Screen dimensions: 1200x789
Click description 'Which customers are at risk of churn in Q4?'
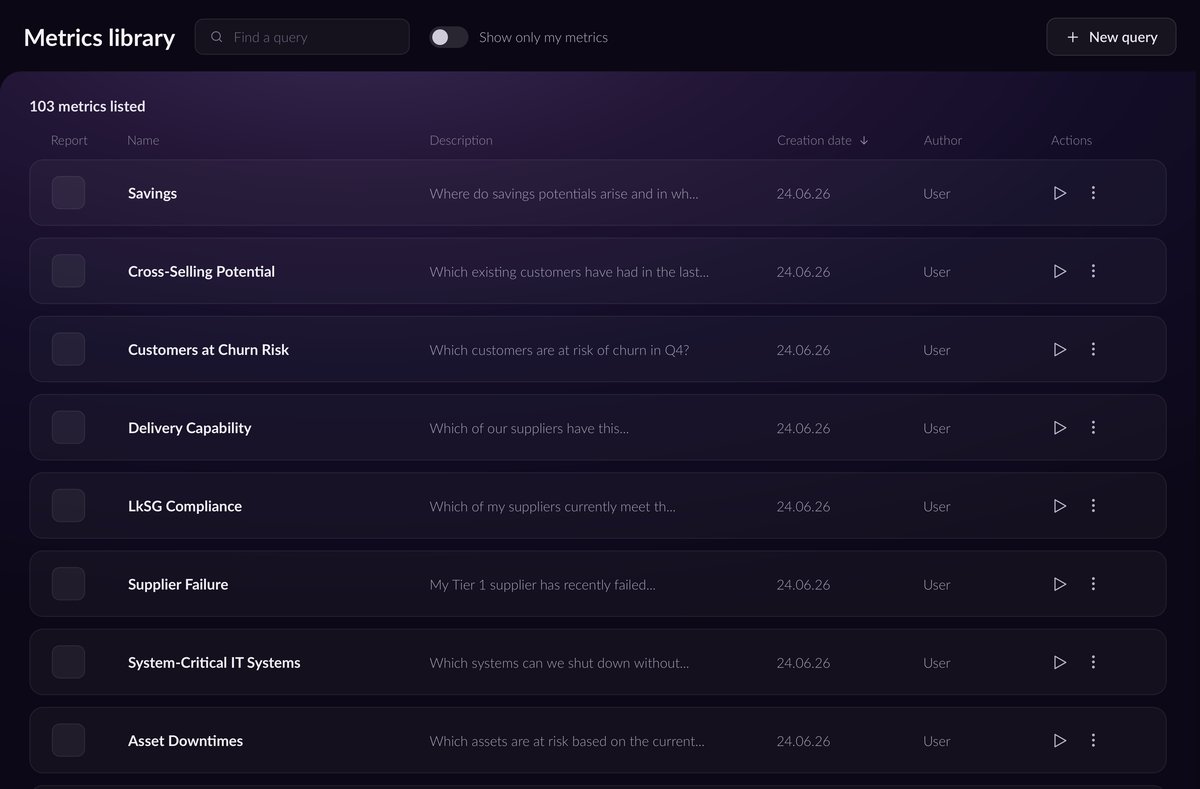[559, 349]
